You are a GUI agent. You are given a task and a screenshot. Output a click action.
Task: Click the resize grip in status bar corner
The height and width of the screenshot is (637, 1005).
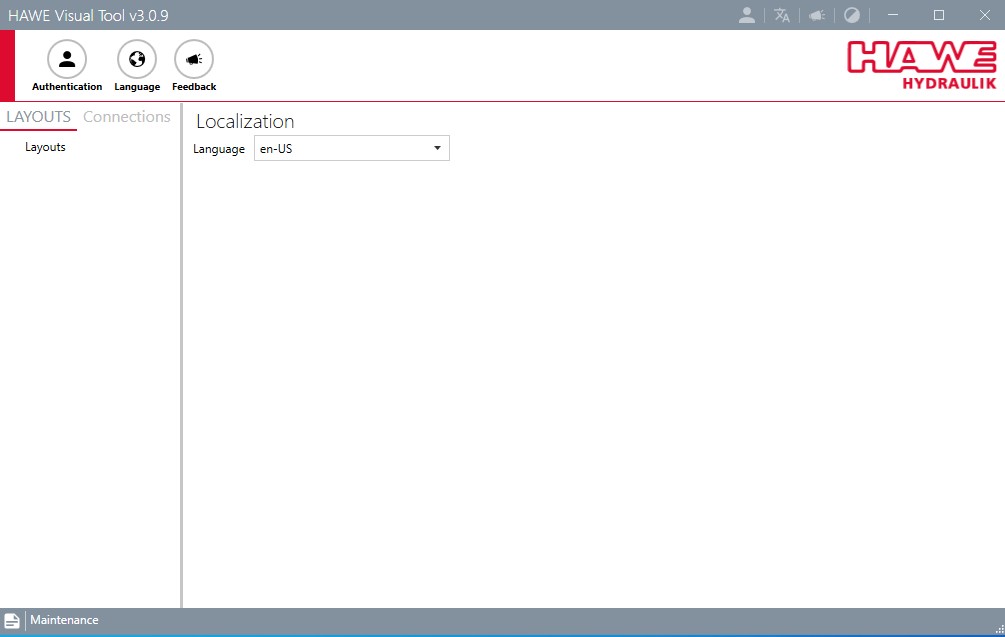tap(999, 629)
